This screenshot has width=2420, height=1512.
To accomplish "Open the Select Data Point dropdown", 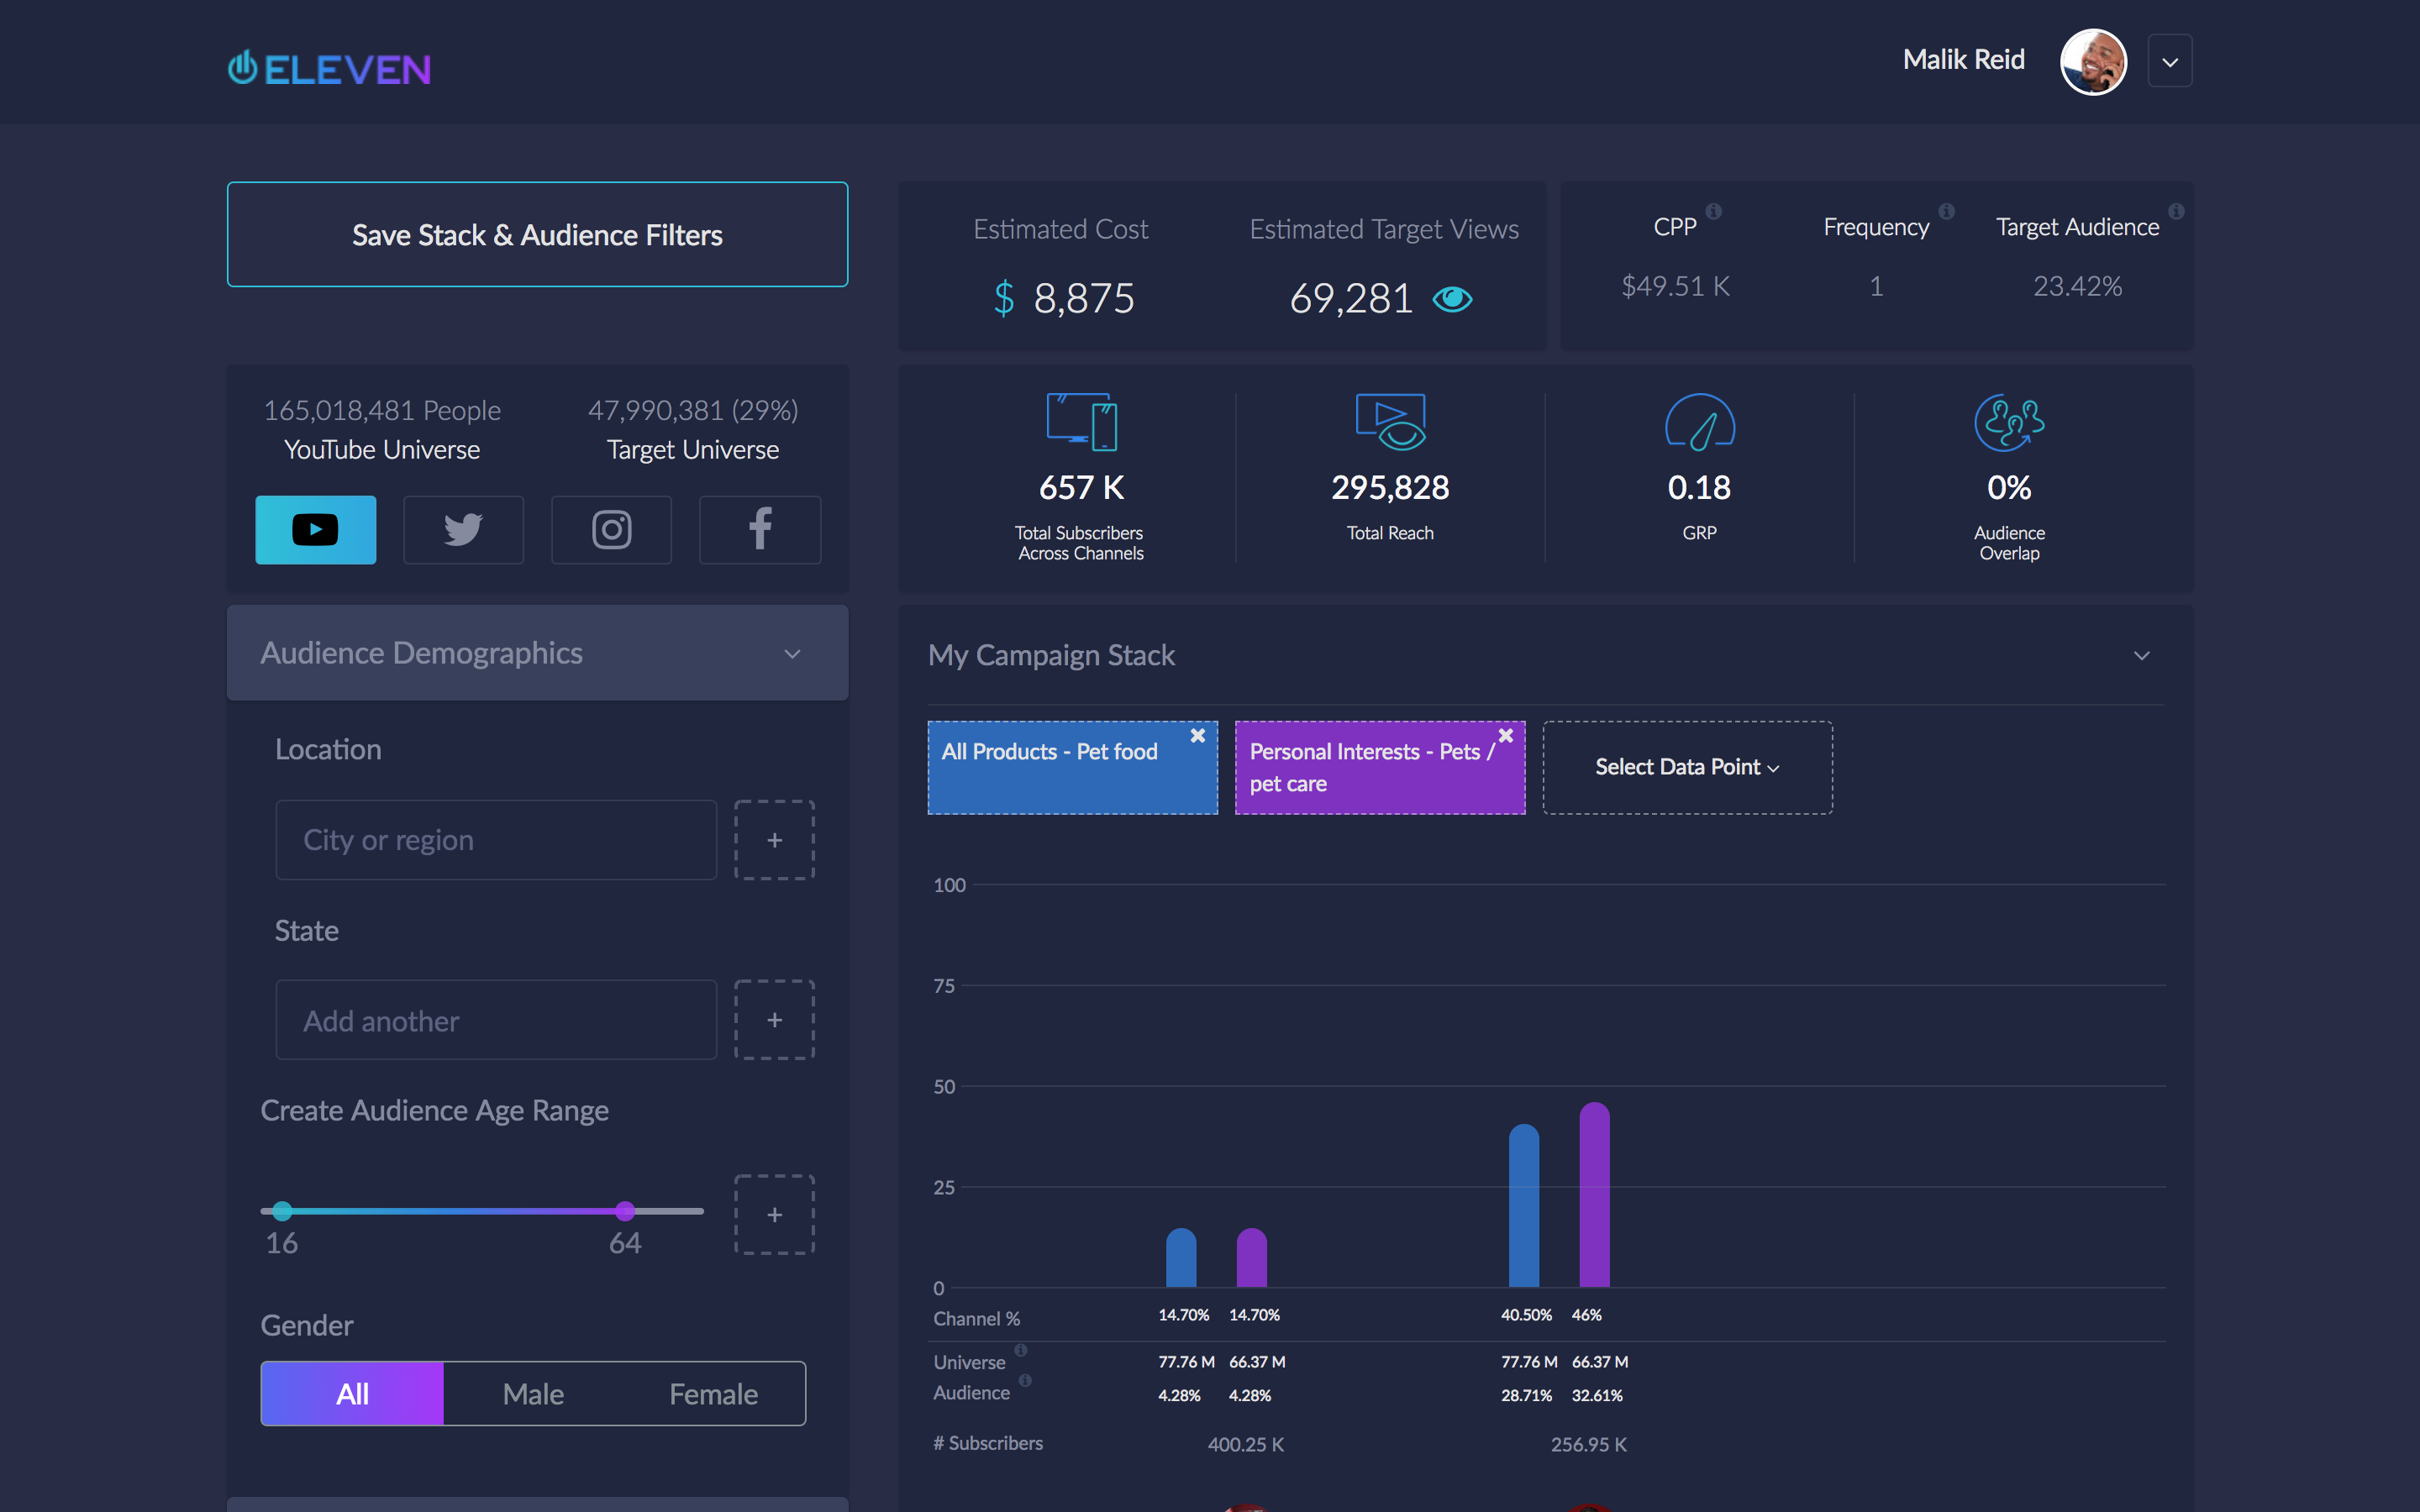I will point(1687,767).
